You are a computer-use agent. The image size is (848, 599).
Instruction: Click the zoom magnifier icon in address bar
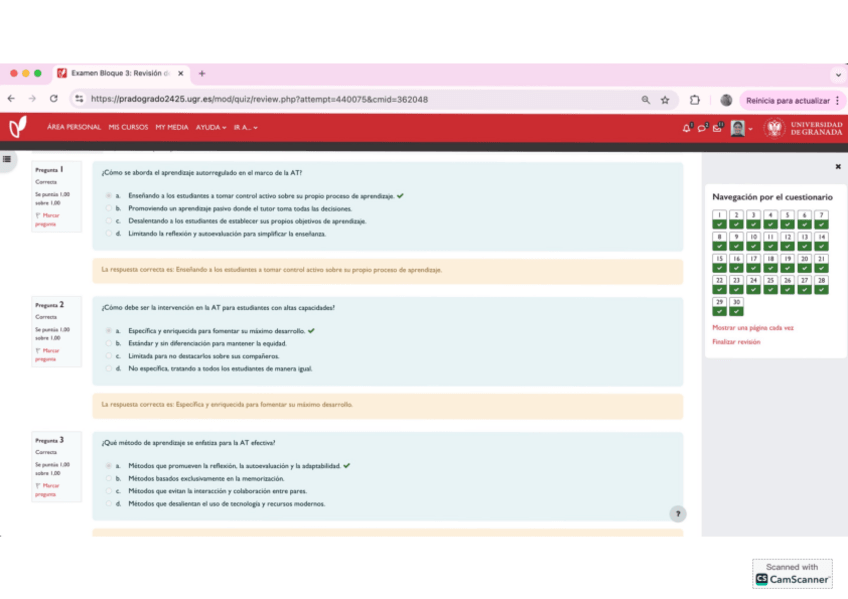[x=646, y=99]
